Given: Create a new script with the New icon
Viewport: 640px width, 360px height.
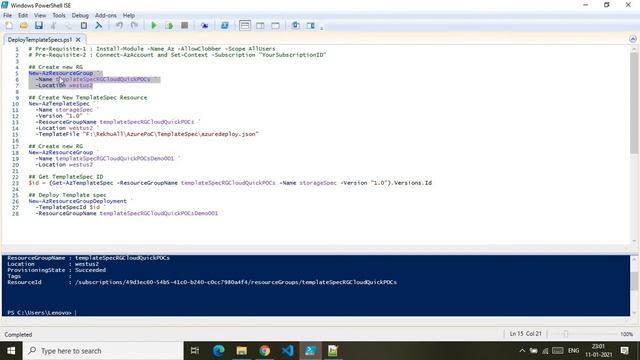Looking at the screenshot, I should [9, 25].
